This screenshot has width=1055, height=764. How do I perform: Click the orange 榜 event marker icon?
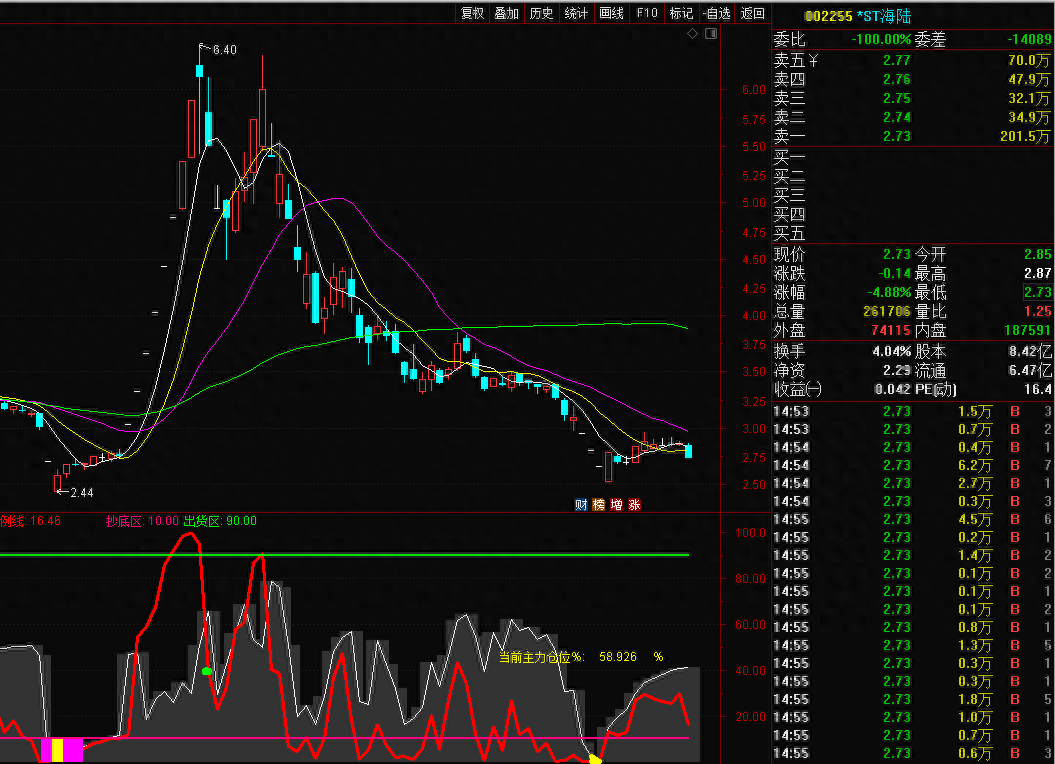599,505
